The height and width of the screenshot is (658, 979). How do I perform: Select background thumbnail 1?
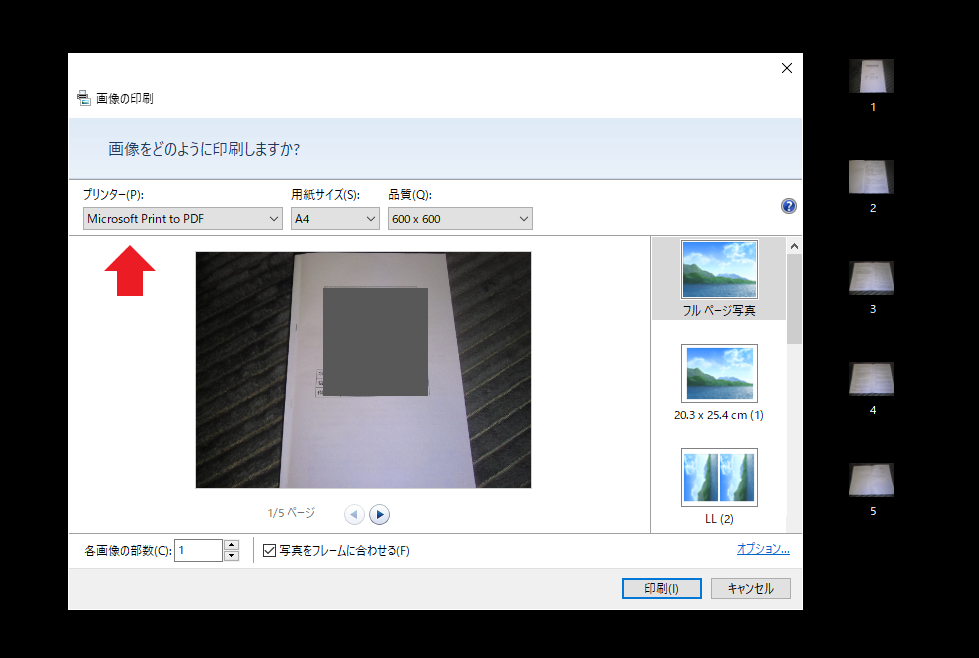coord(872,76)
